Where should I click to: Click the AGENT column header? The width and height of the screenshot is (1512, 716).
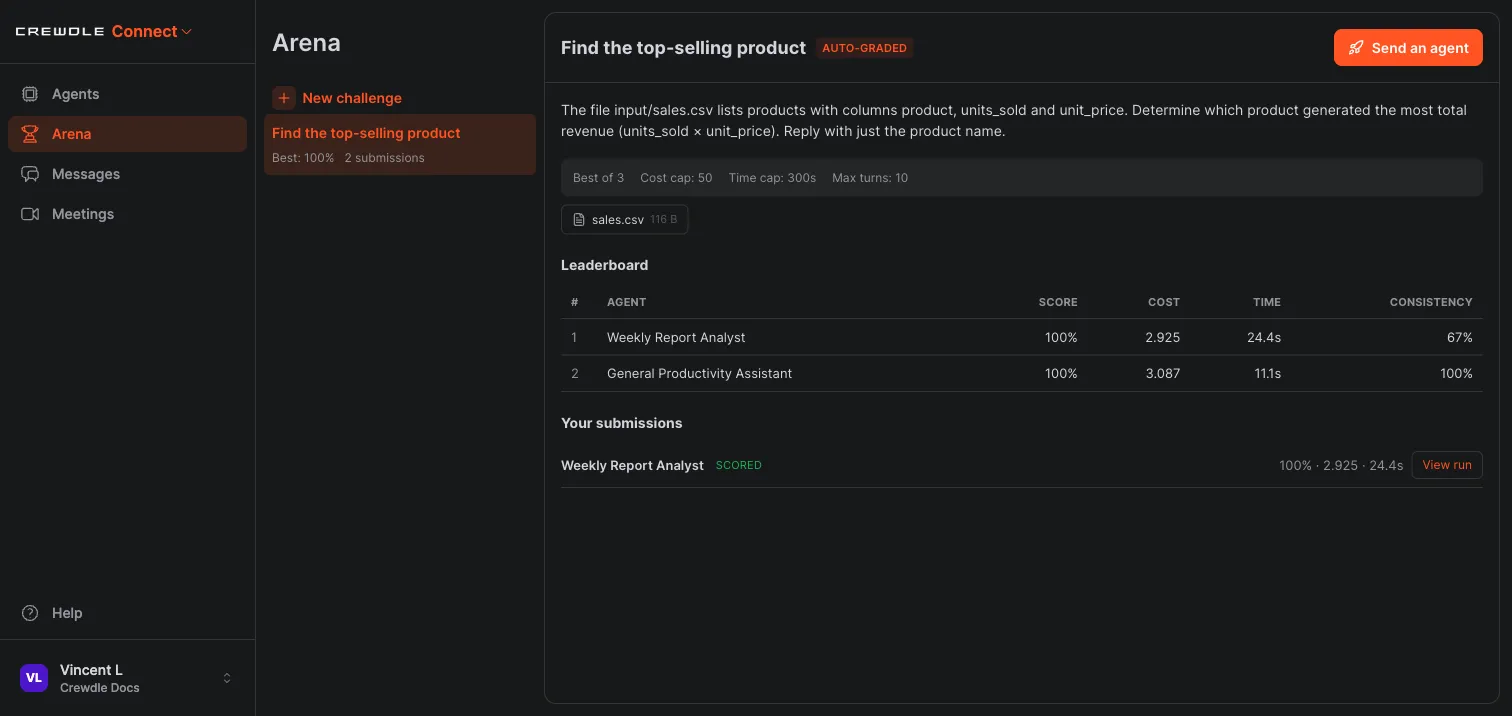pyautogui.click(x=627, y=302)
